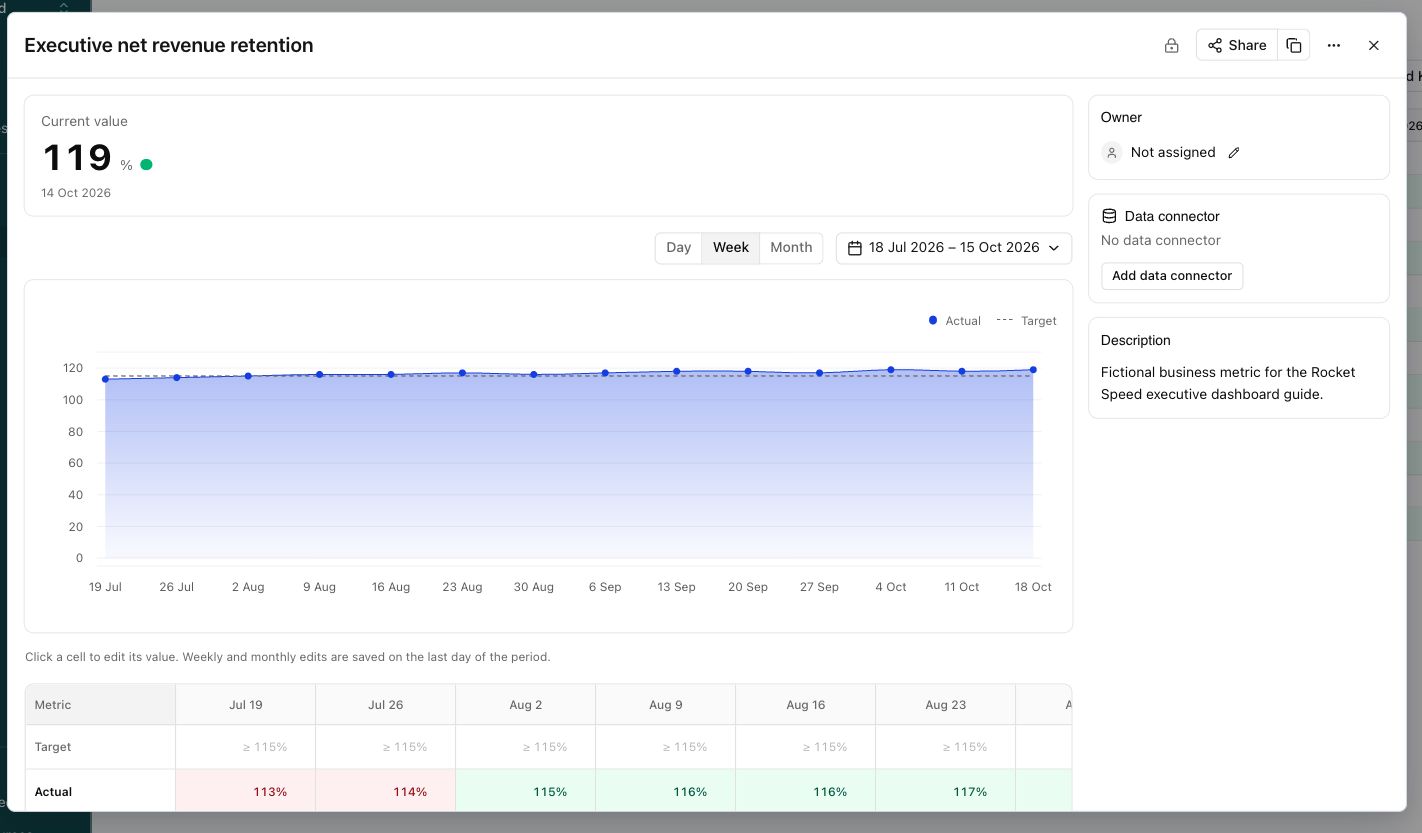
Task: Click the No data connector text
Action: [1161, 240]
